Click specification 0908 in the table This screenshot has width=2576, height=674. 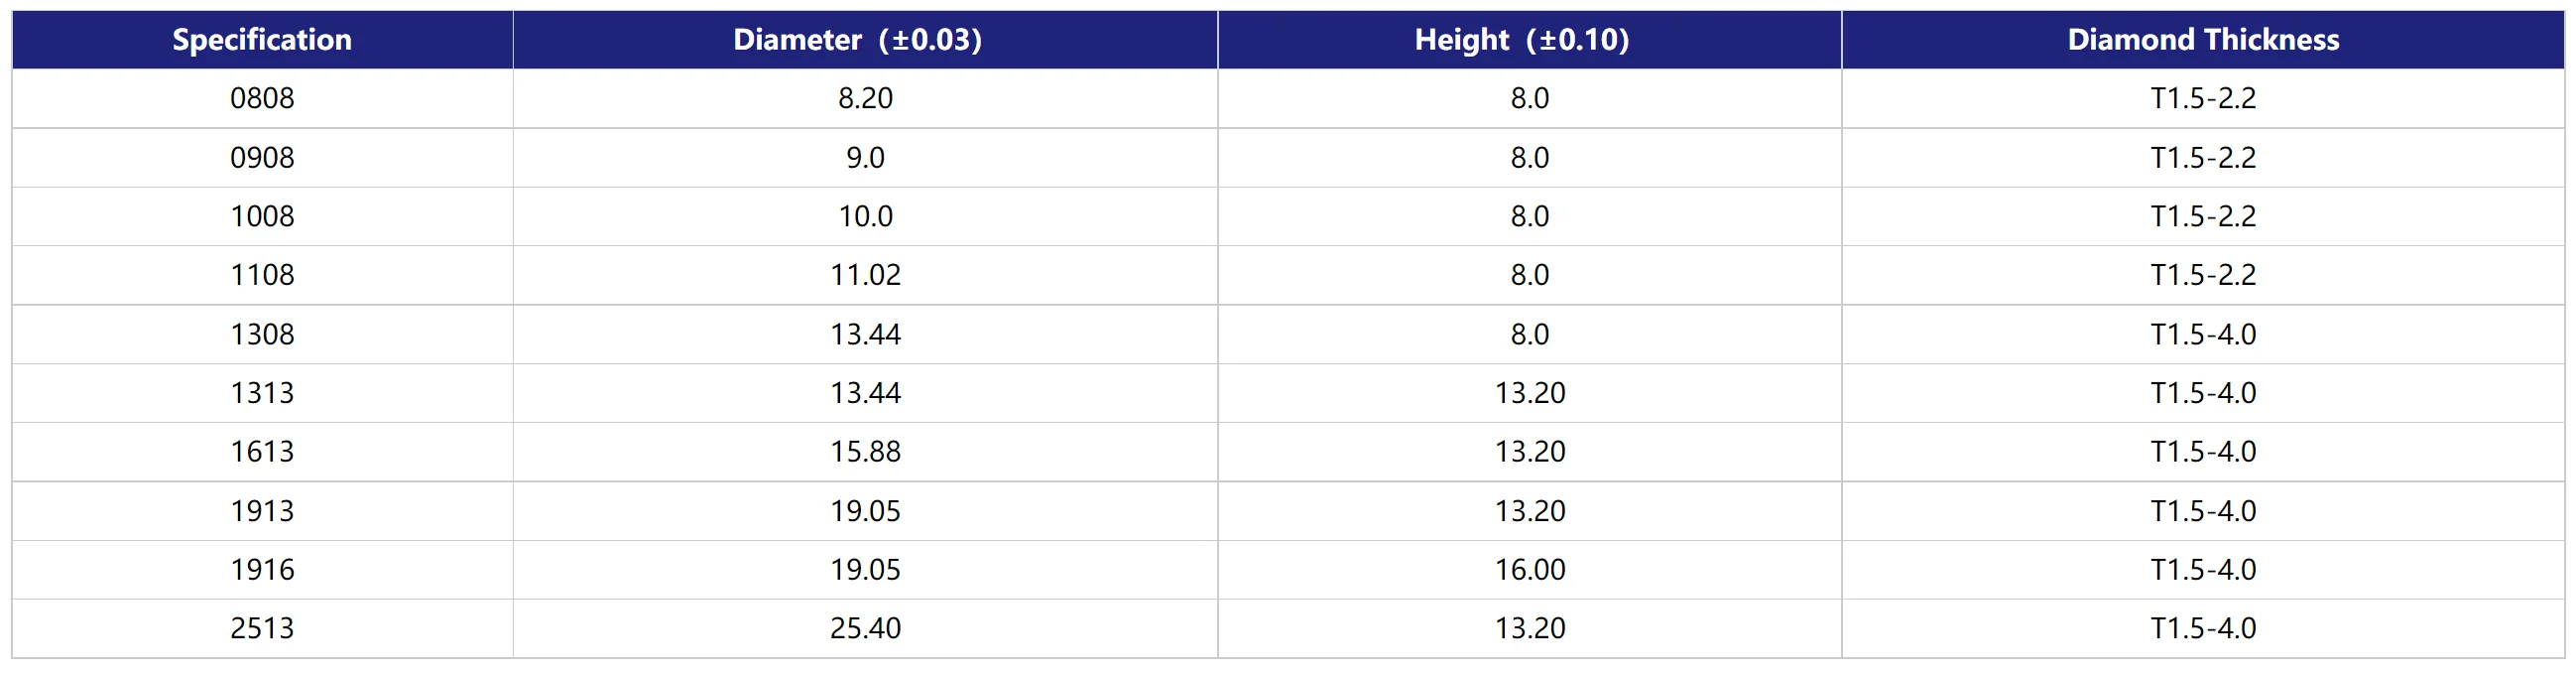coord(262,158)
